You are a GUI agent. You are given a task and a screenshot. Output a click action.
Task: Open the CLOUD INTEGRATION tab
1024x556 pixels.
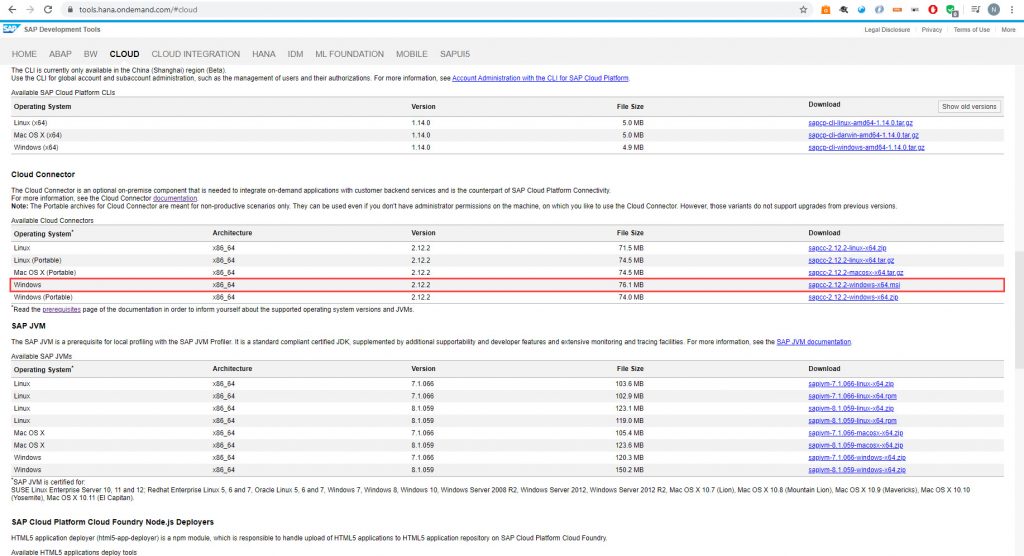tap(196, 54)
